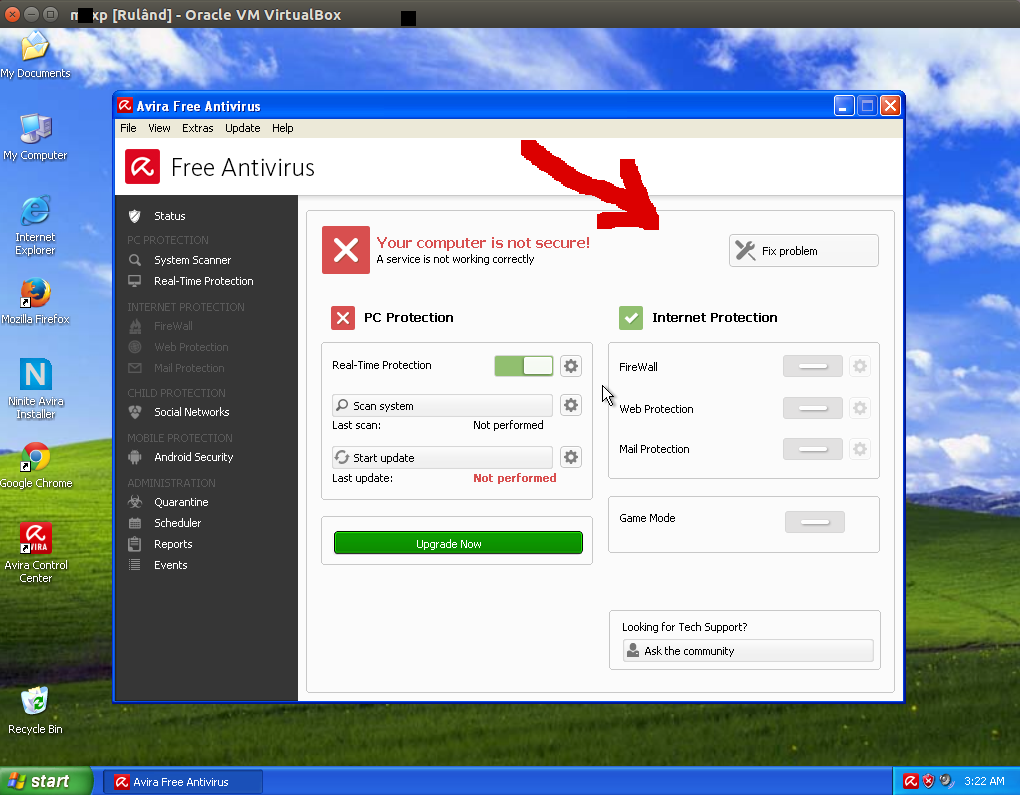Select Real-Time Protection in sidebar
1020x795 pixels.
(206, 281)
